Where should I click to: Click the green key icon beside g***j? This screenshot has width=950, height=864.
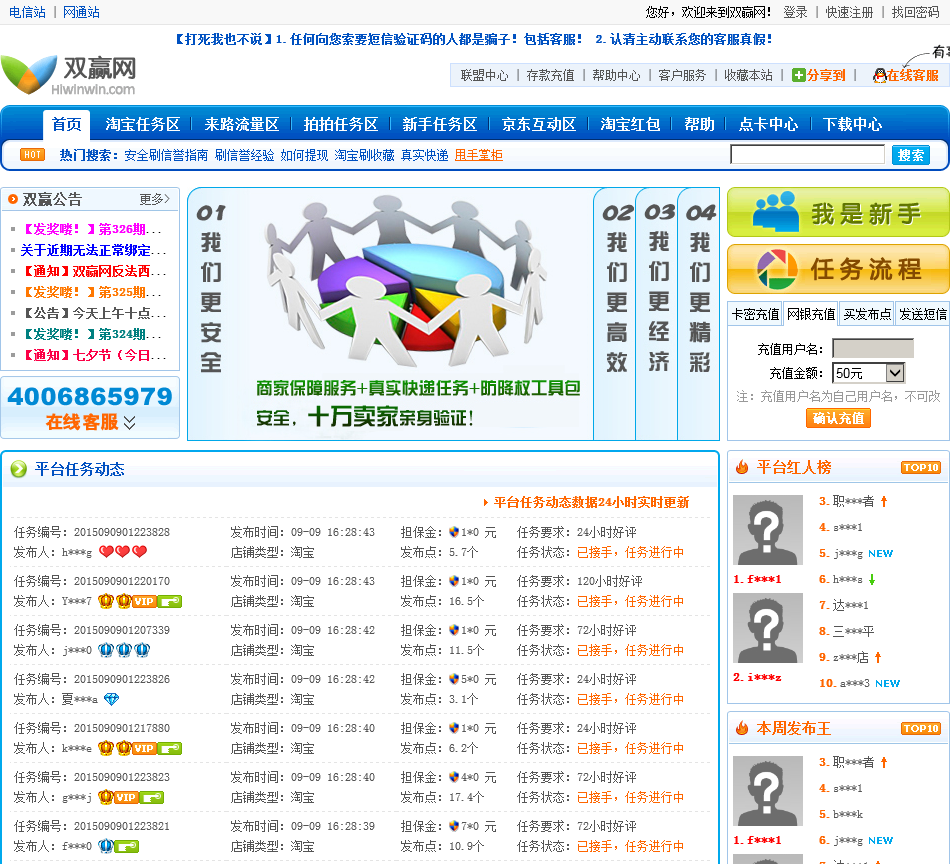click(151, 797)
